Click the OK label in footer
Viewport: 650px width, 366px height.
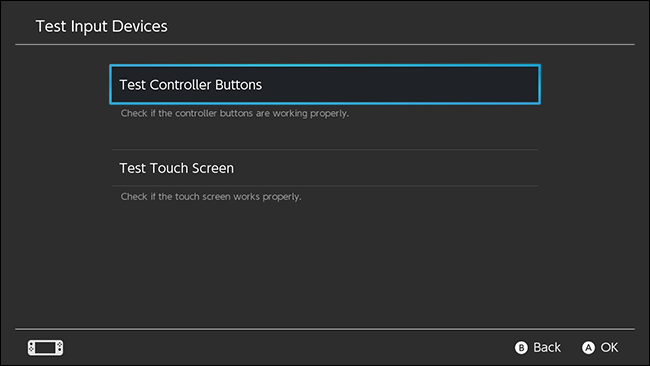[609, 347]
